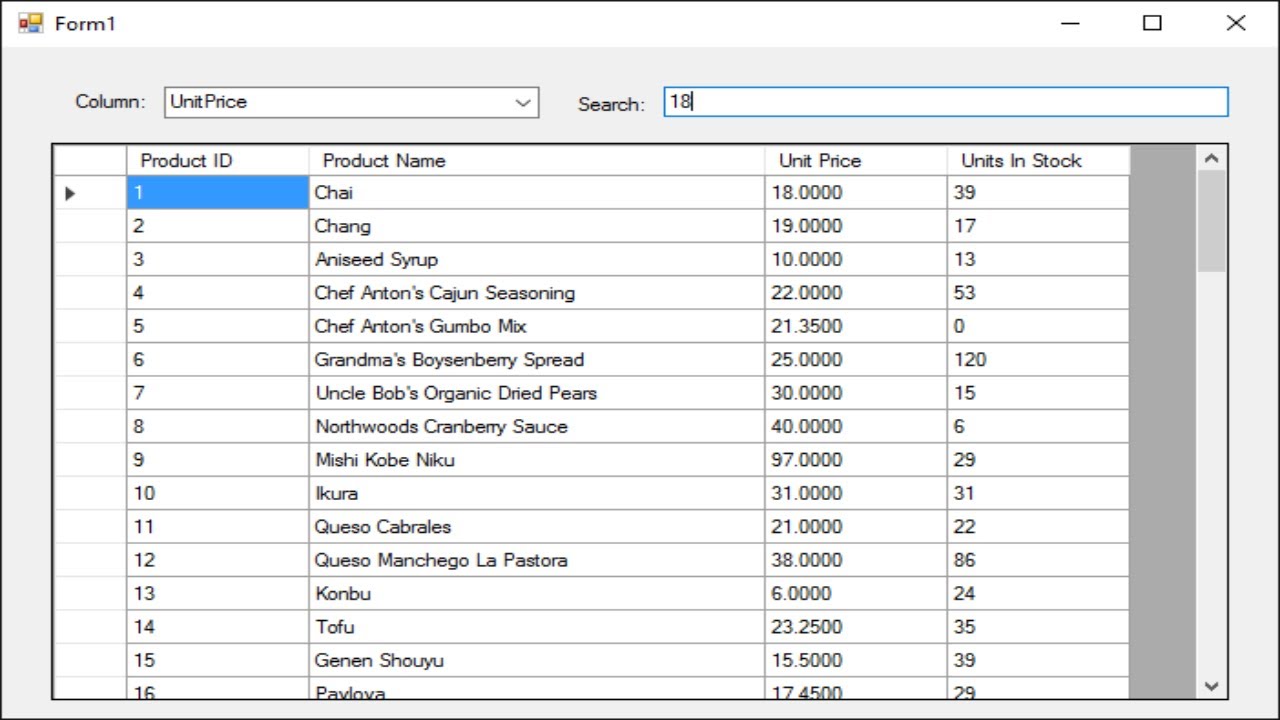Select the row header with current-row arrow
Image resolution: width=1280 pixels, height=720 pixels.
click(x=90, y=193)
